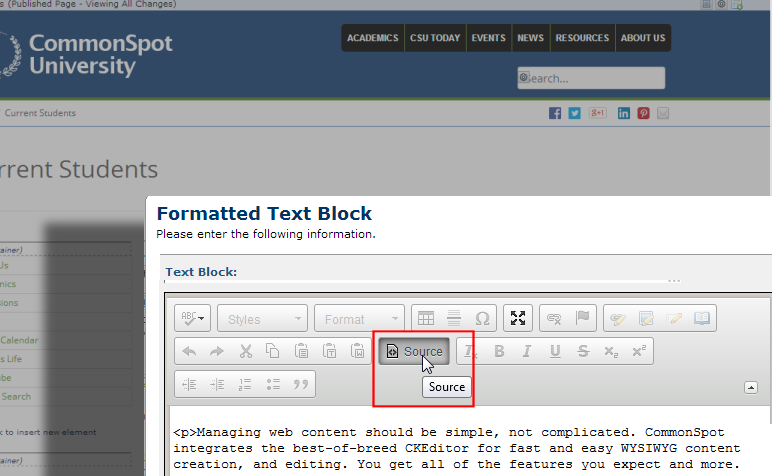Viewport: 772px width, 476px height.
Task: Copy selection with the copy icon
Action: (273, 351)
